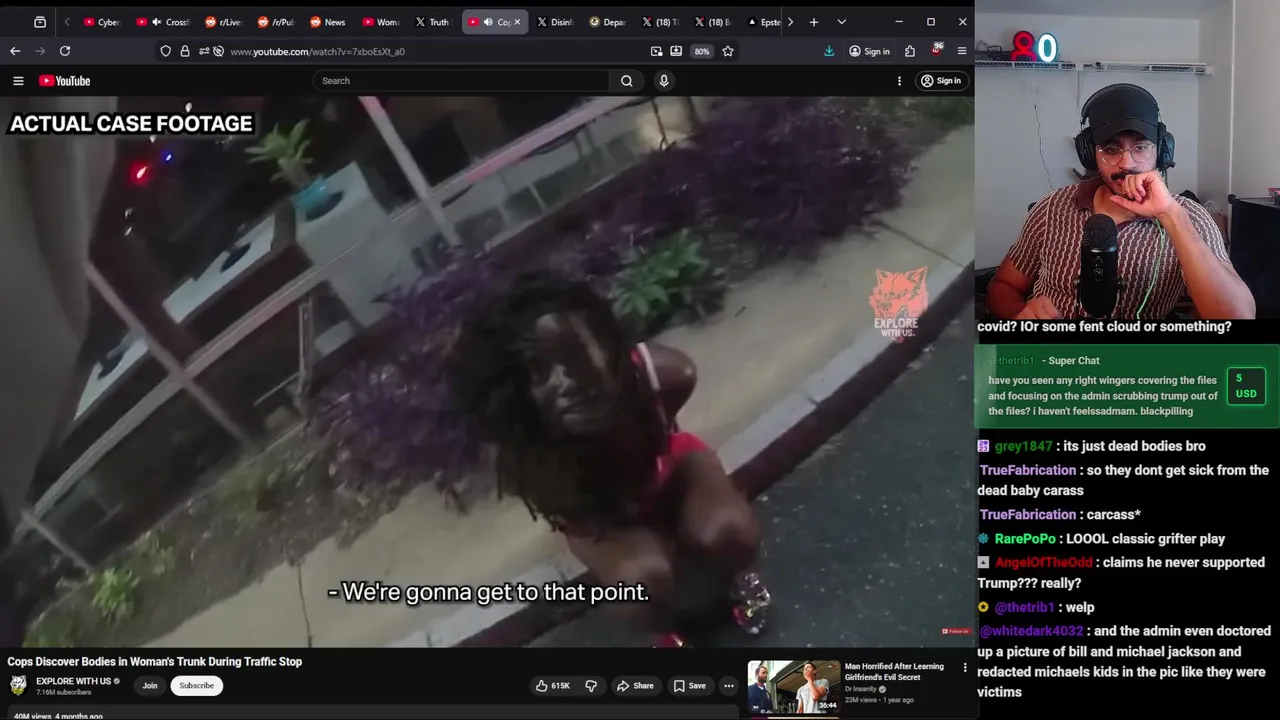1280x720 pixels.
Task: Click the autoplay blocked permission icon
Action: point(218,51)
